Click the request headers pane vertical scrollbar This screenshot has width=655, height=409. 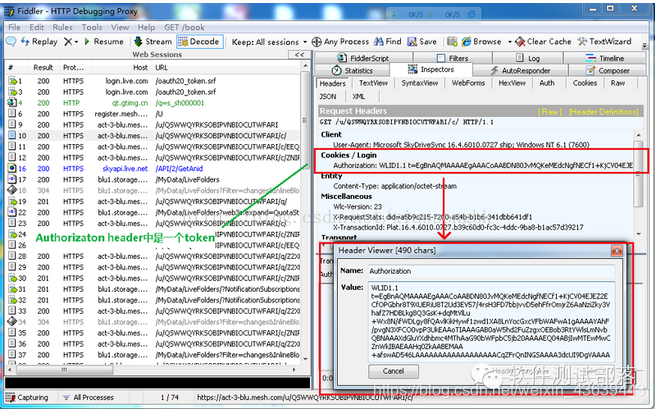(638, 184)
